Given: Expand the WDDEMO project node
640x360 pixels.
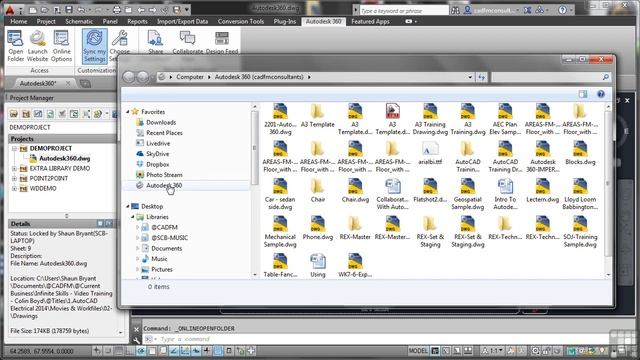Looking at the screenshot, I should pyautogui.click(x=14, y=189).
